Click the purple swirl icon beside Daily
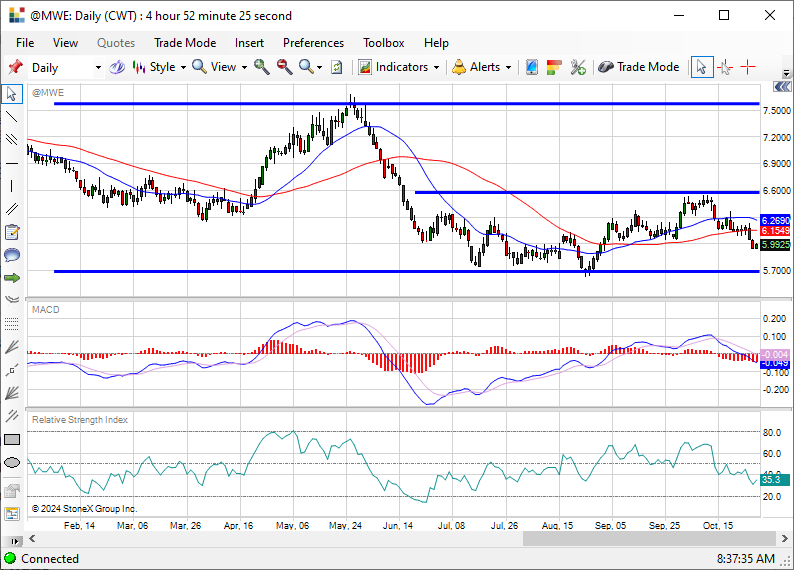 coord(117,67)
